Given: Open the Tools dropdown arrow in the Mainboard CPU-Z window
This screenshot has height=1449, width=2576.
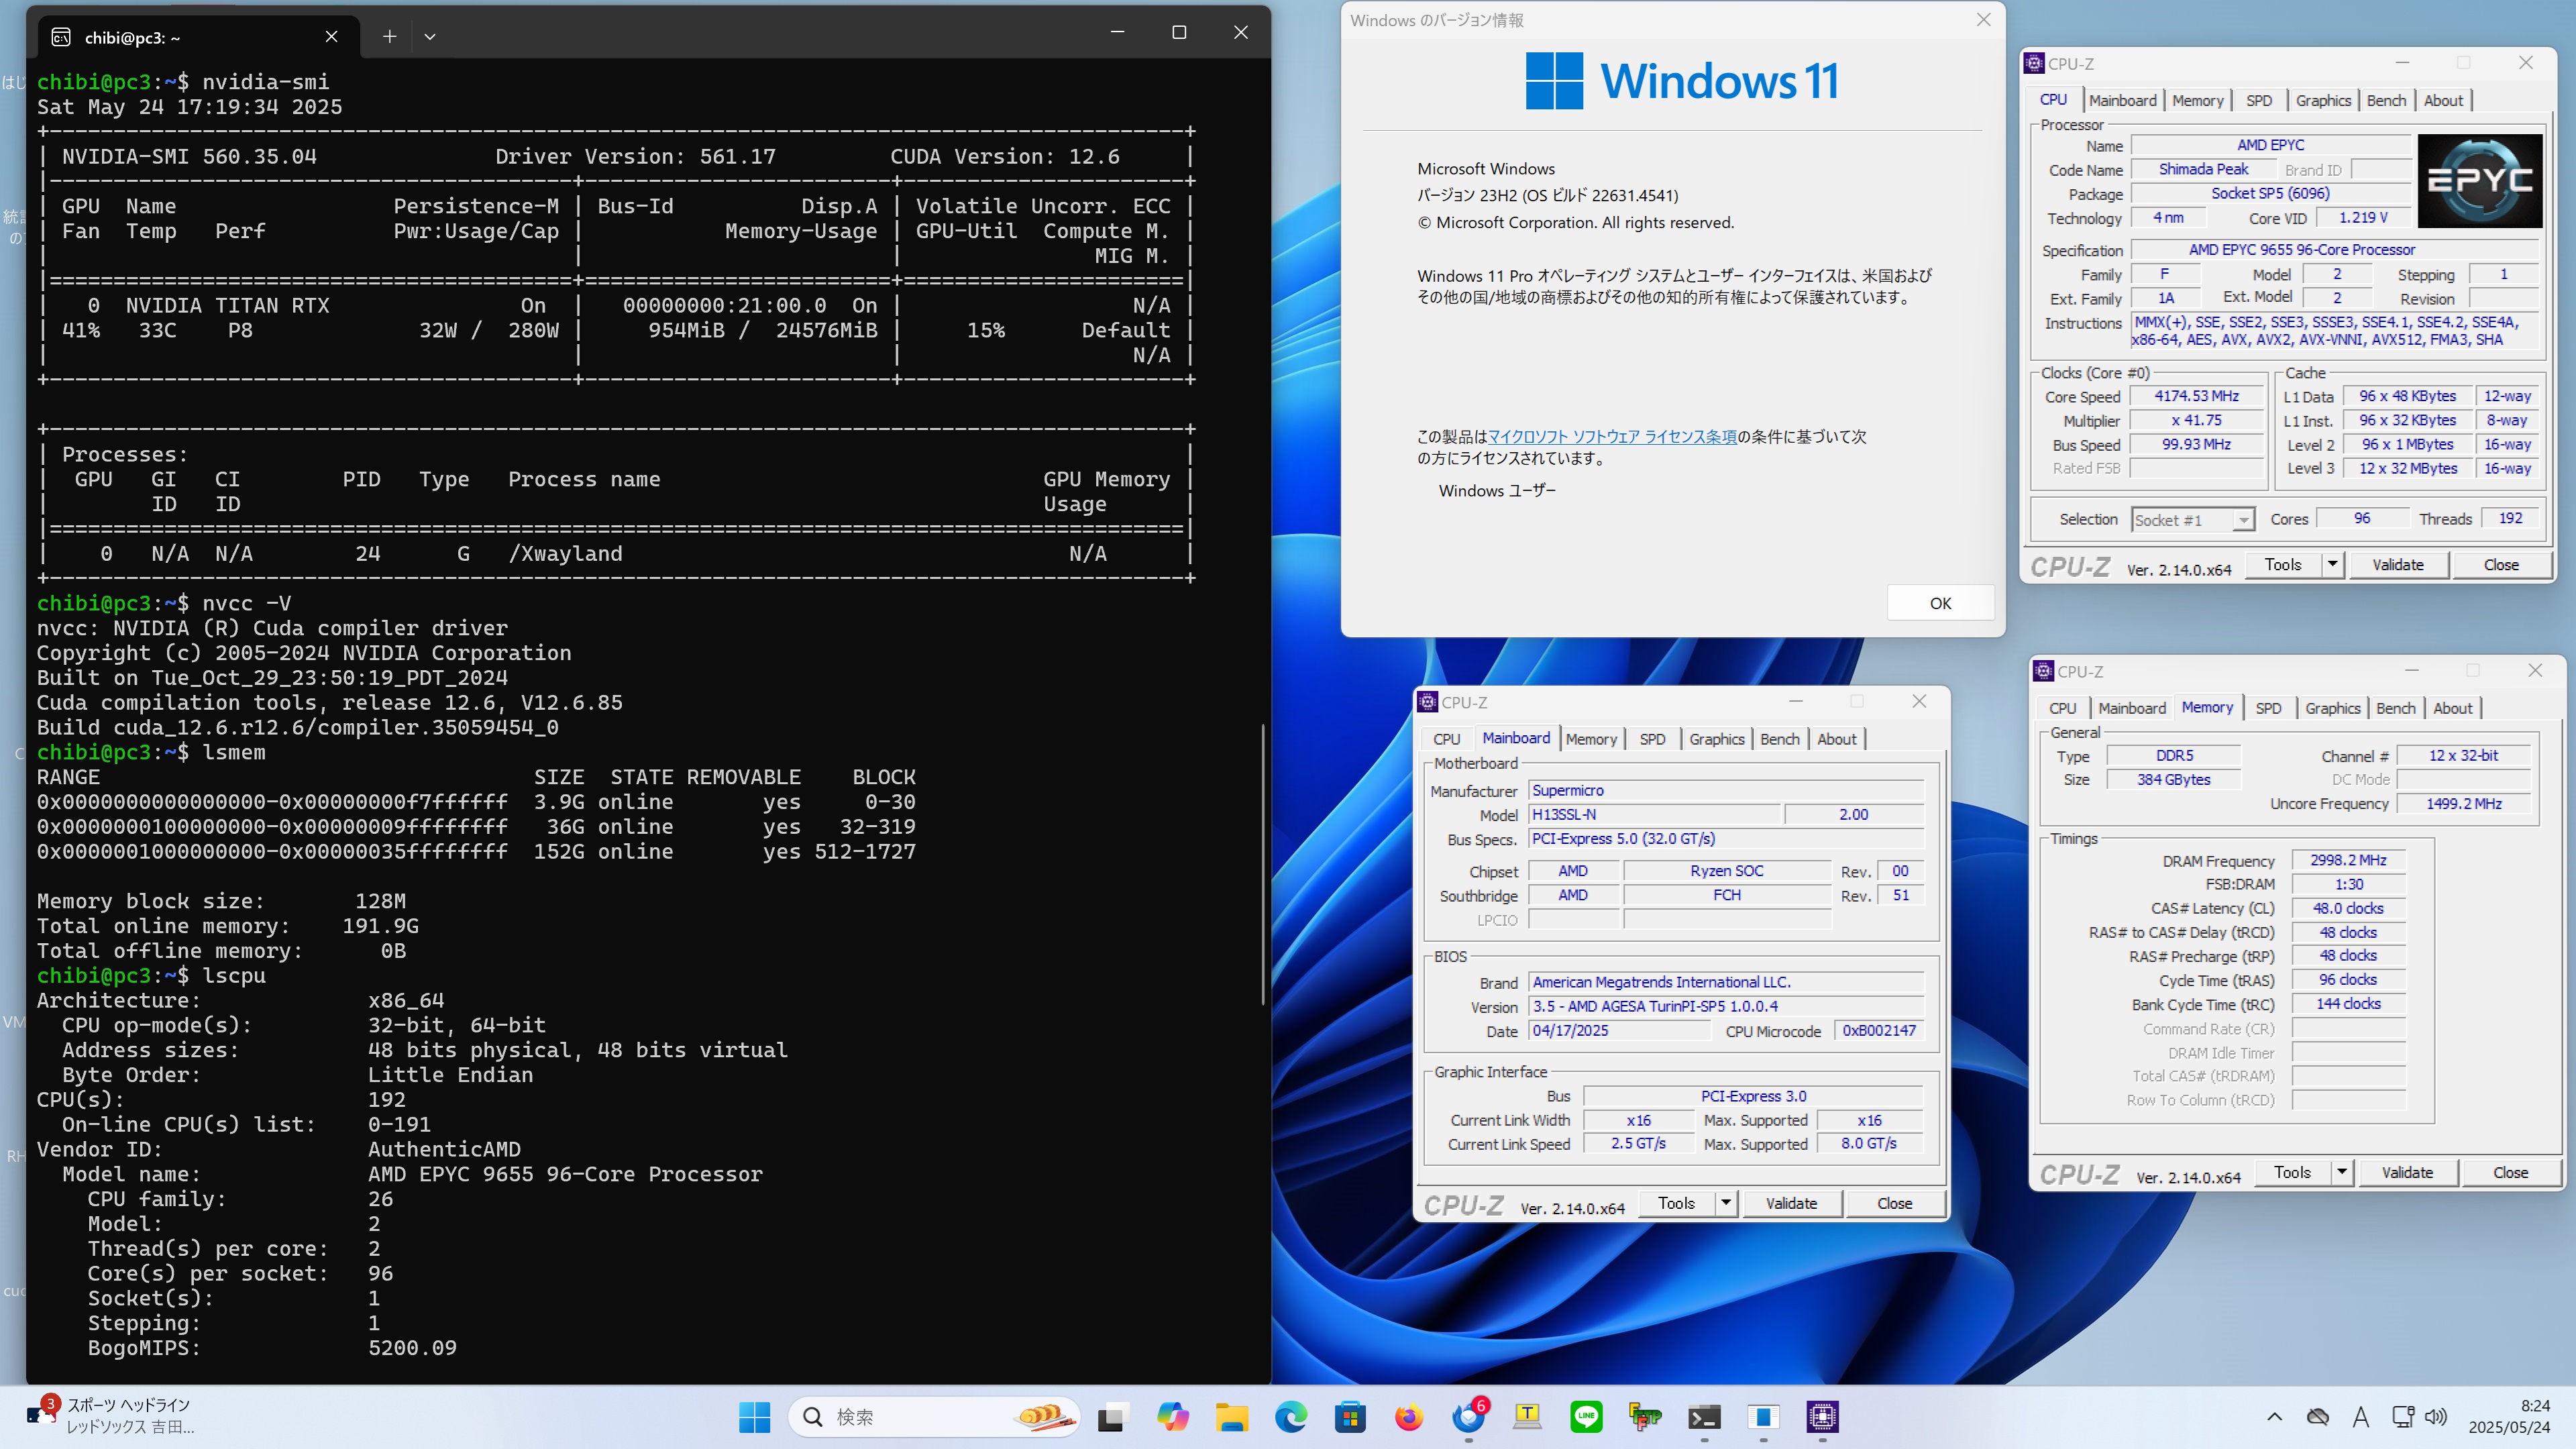Looking at the screenshot, I should tap(1725, 1203).
